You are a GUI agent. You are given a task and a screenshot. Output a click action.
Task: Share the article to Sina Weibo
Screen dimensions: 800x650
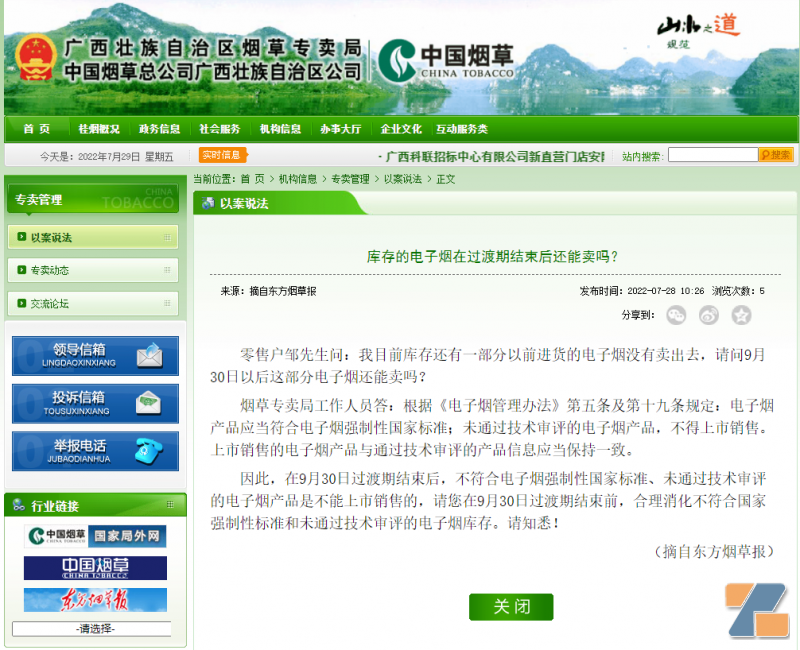[708, 315]
